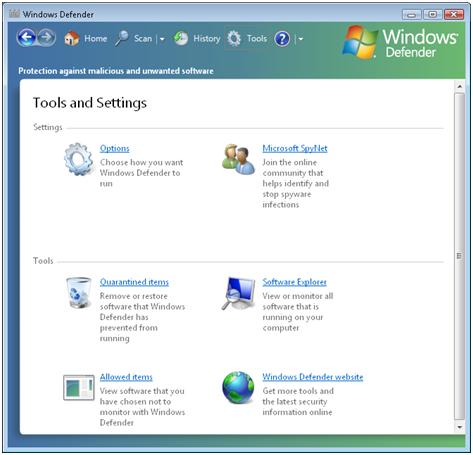
Task: Expand the Help options dropdown arrow
Action: point(301,39)
